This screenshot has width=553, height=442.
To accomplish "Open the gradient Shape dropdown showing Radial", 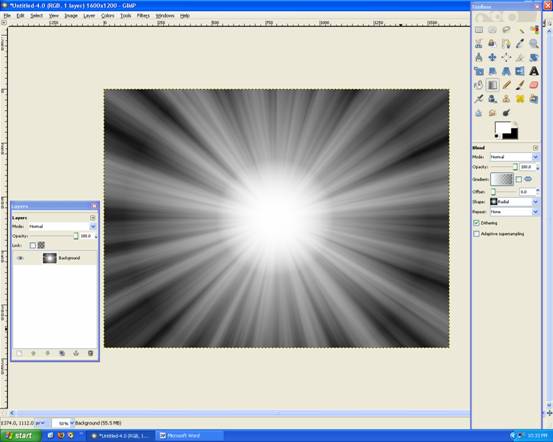I will click(514, 202).
